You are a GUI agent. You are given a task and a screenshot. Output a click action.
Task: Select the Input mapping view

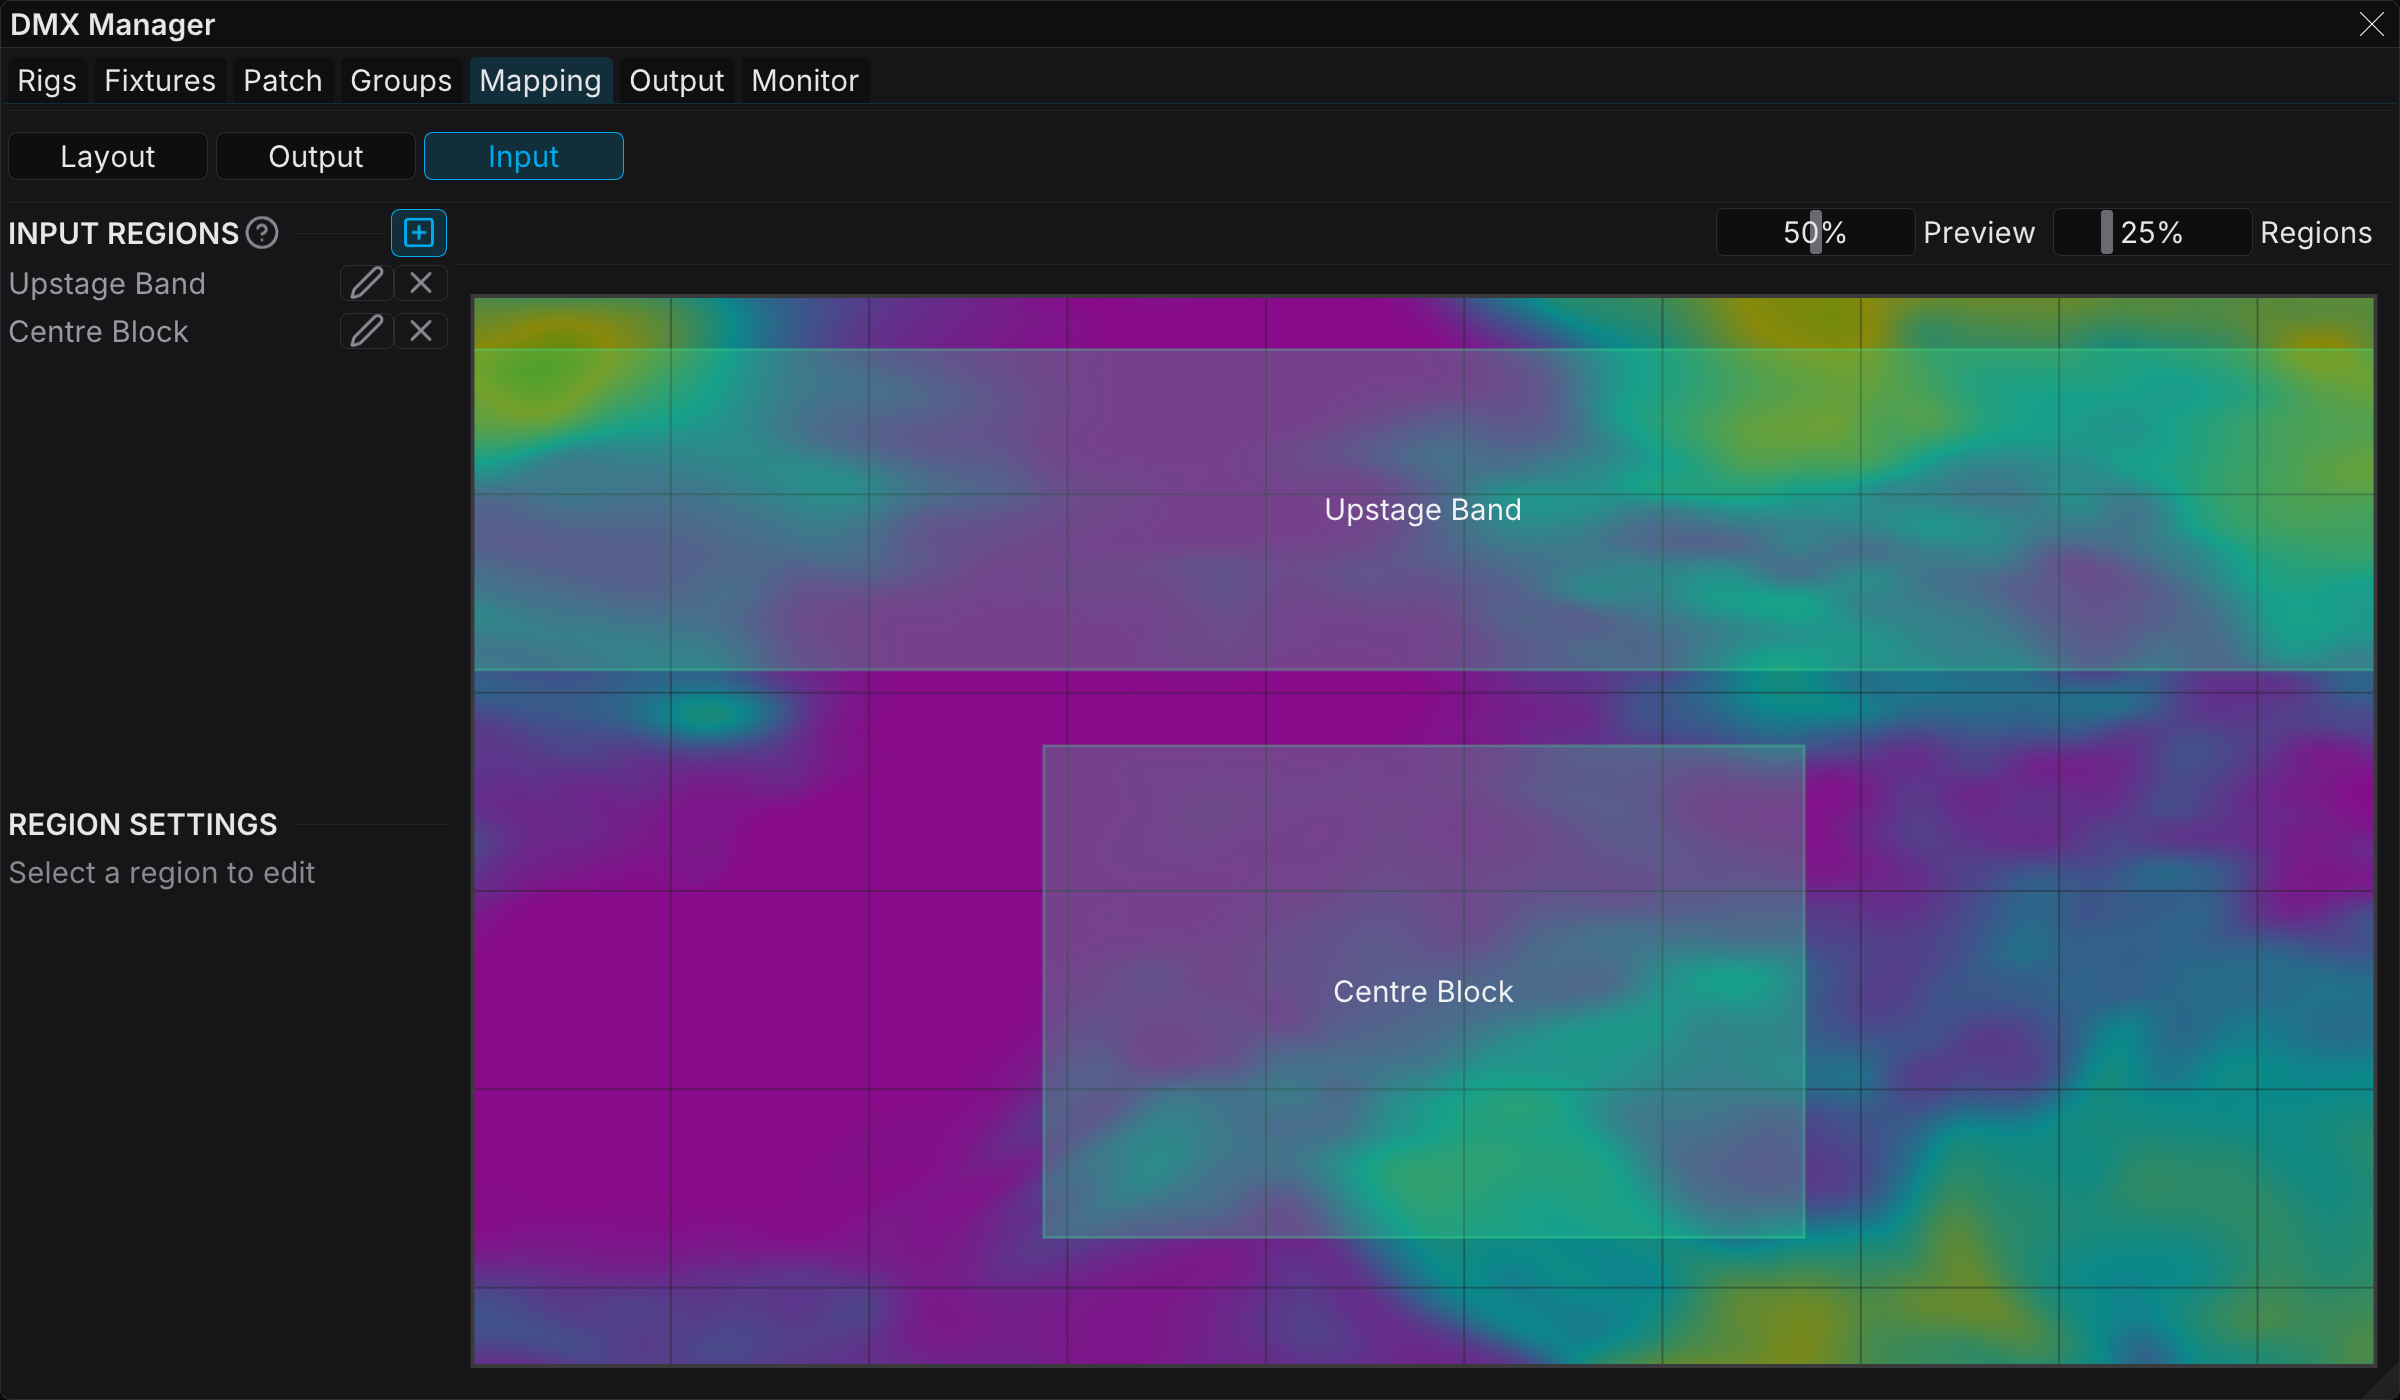[524, 156]
